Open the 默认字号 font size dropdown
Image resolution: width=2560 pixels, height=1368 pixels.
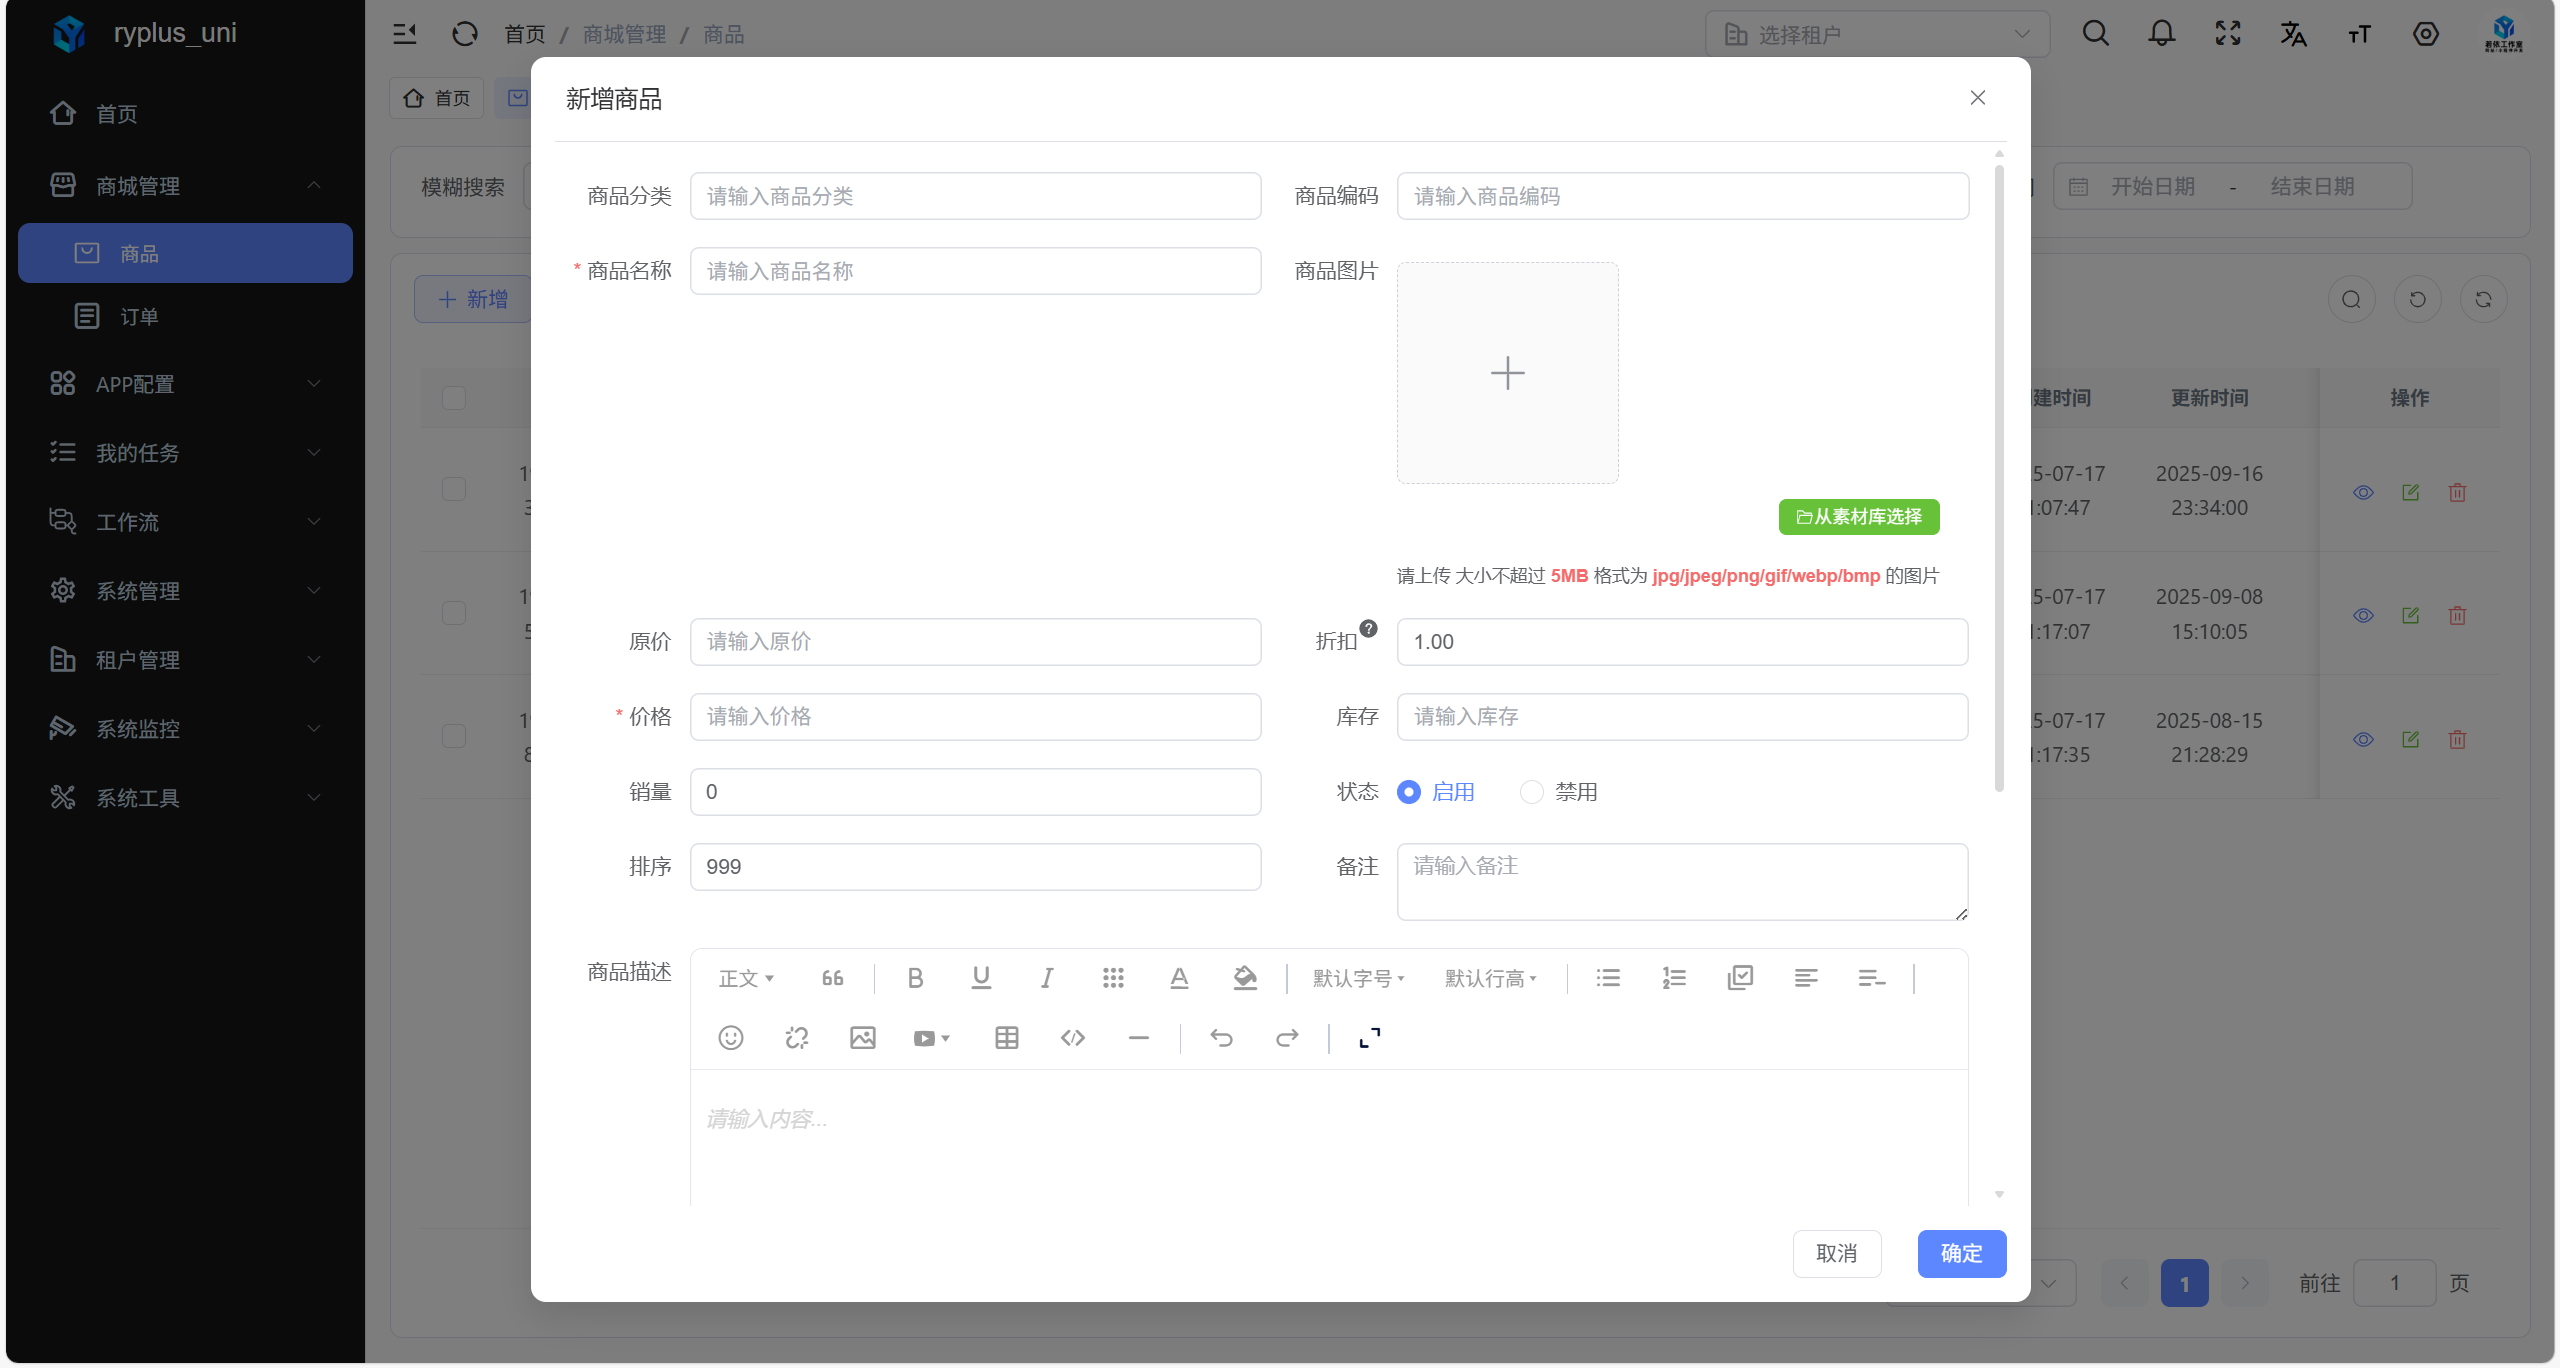[1358, 978]
